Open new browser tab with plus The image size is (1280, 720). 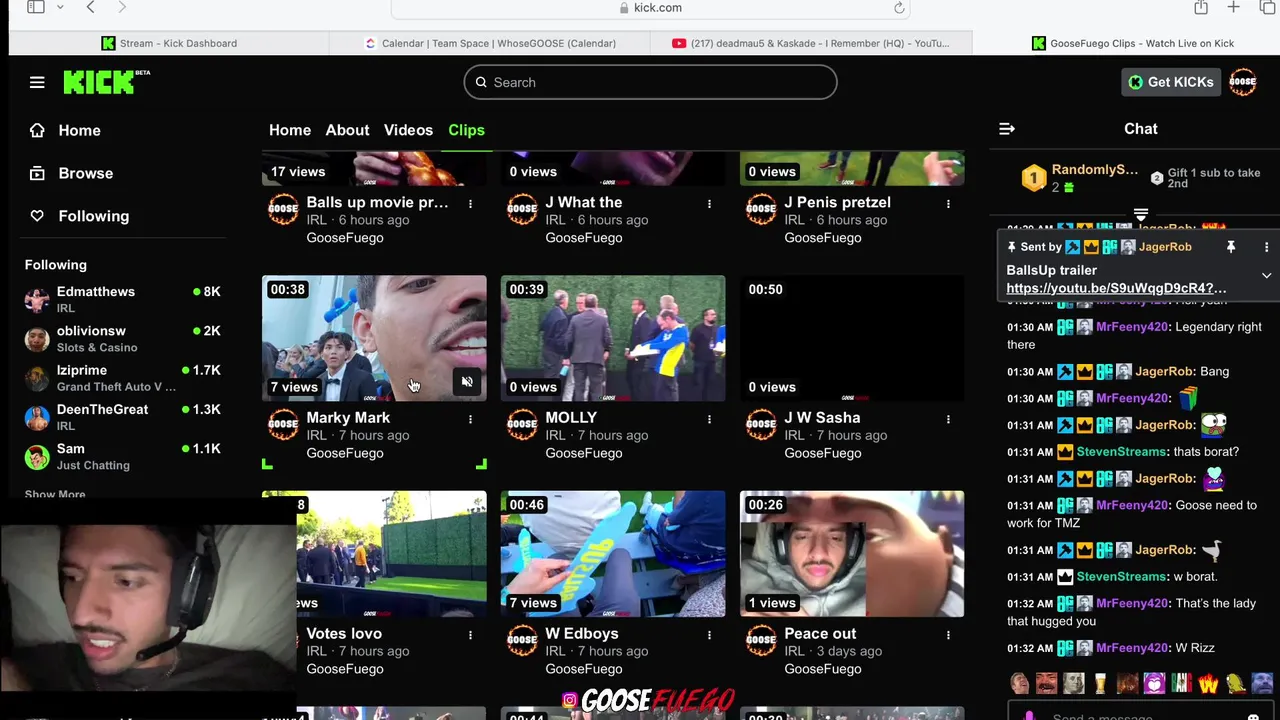(1234, 8)
